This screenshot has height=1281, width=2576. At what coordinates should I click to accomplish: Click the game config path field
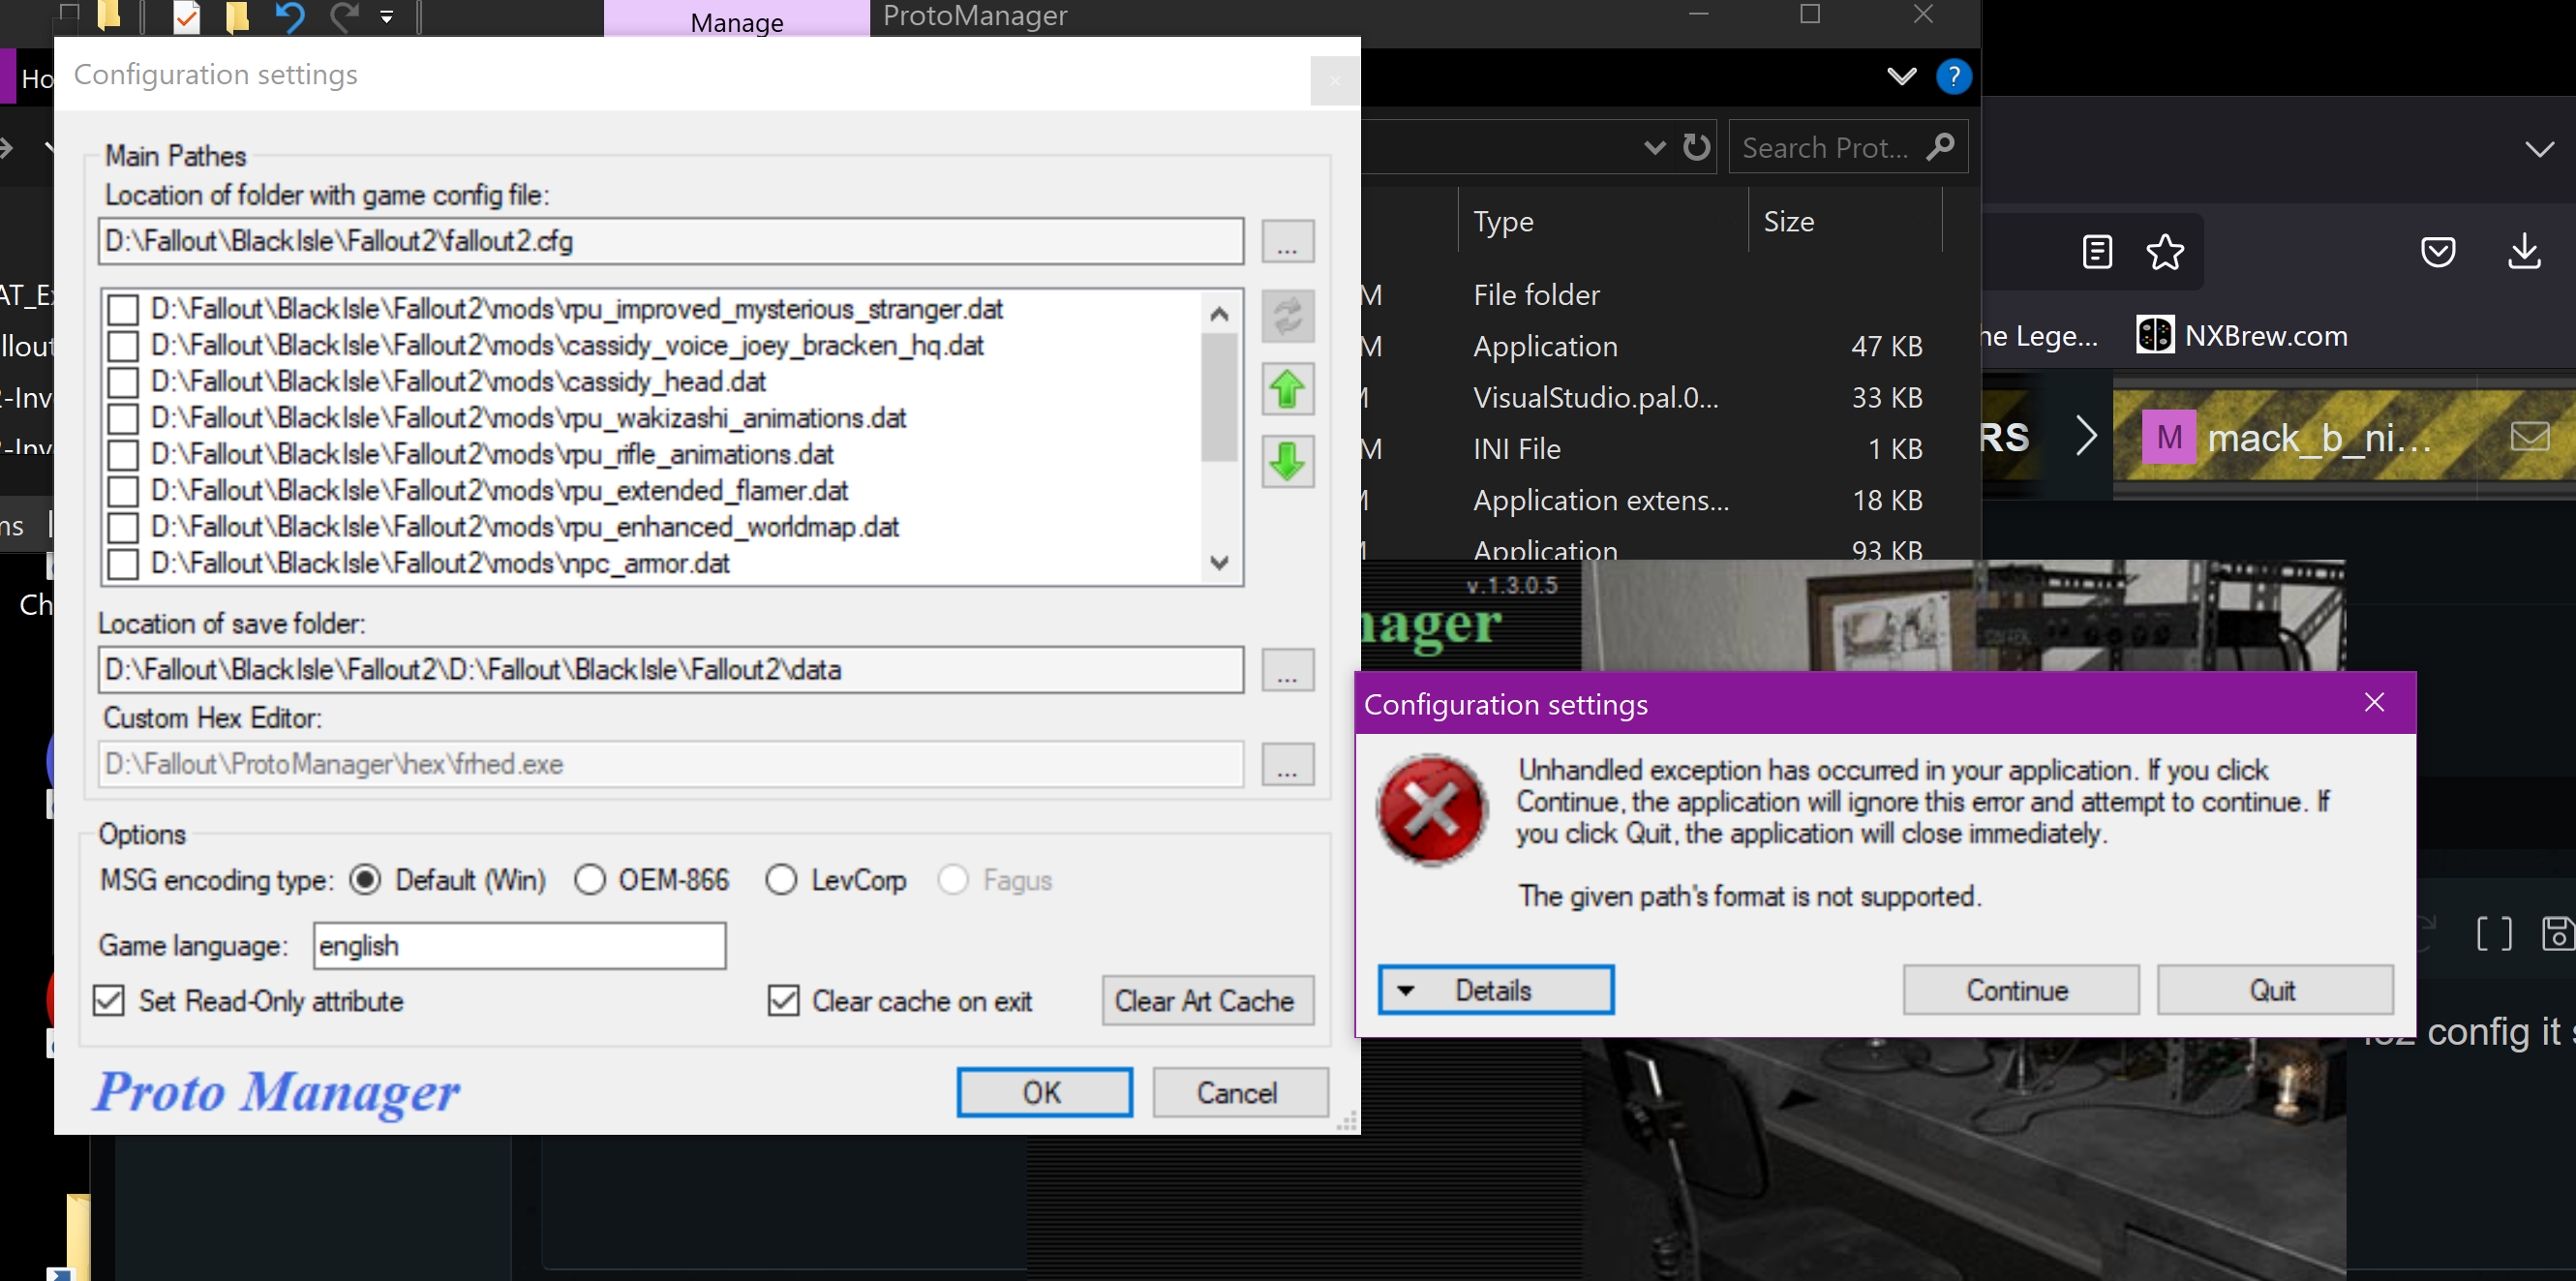tap(671, 242)
